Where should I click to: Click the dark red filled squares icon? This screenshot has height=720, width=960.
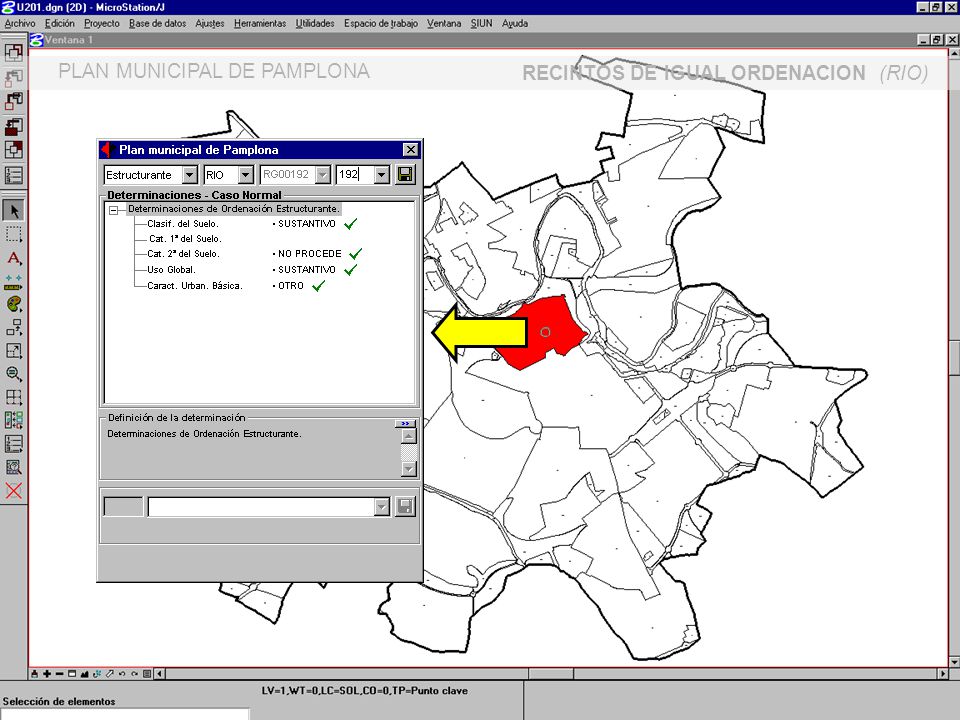(13, 126)
